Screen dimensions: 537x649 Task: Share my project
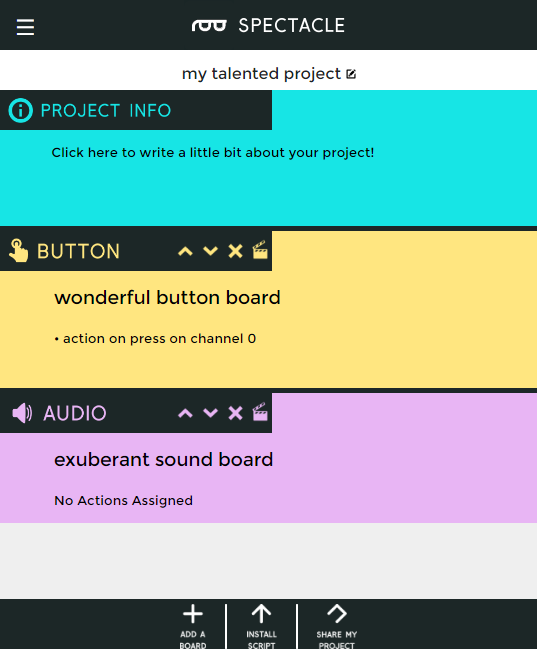point(337,625)
